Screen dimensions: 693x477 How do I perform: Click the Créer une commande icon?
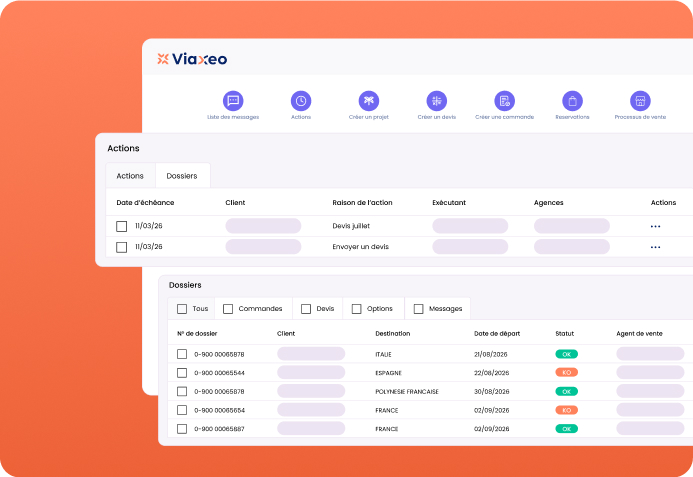pos(504,101)
